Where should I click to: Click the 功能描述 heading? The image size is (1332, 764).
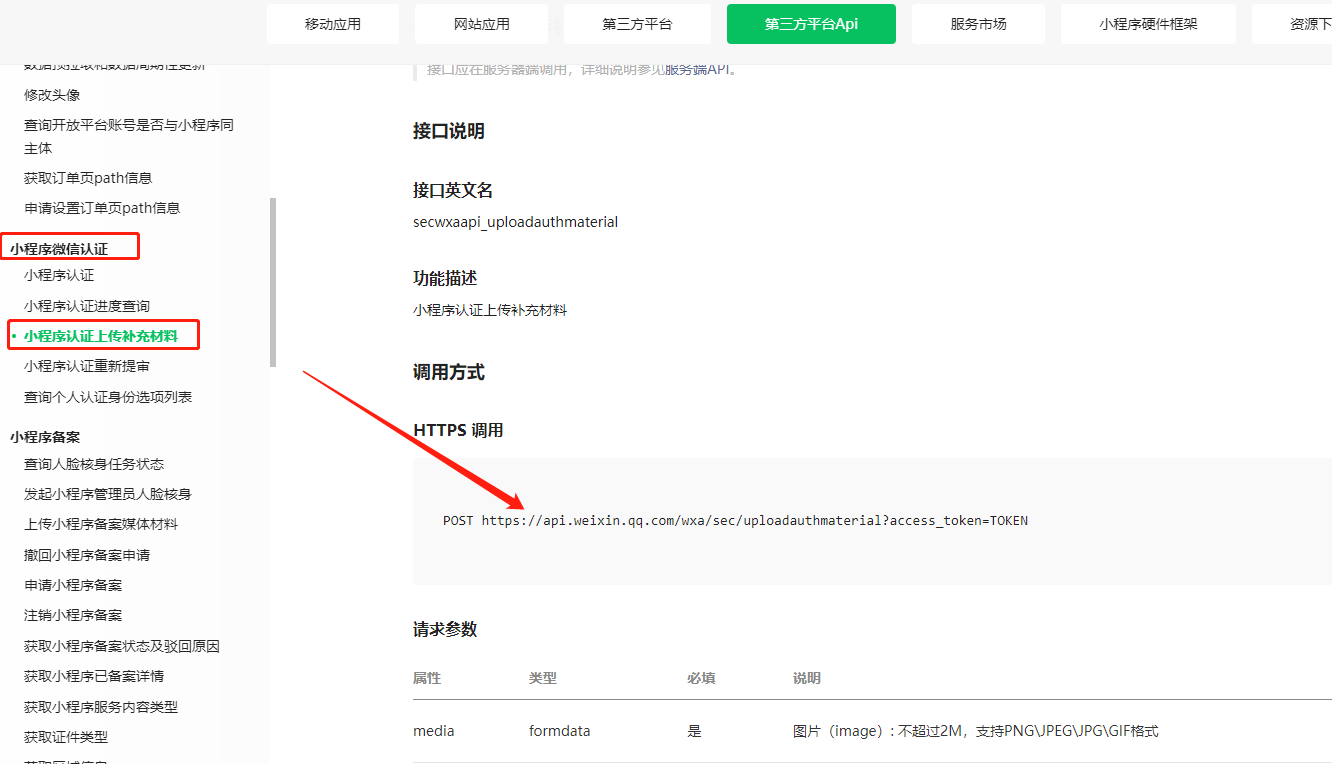click(x=445, y=278)
